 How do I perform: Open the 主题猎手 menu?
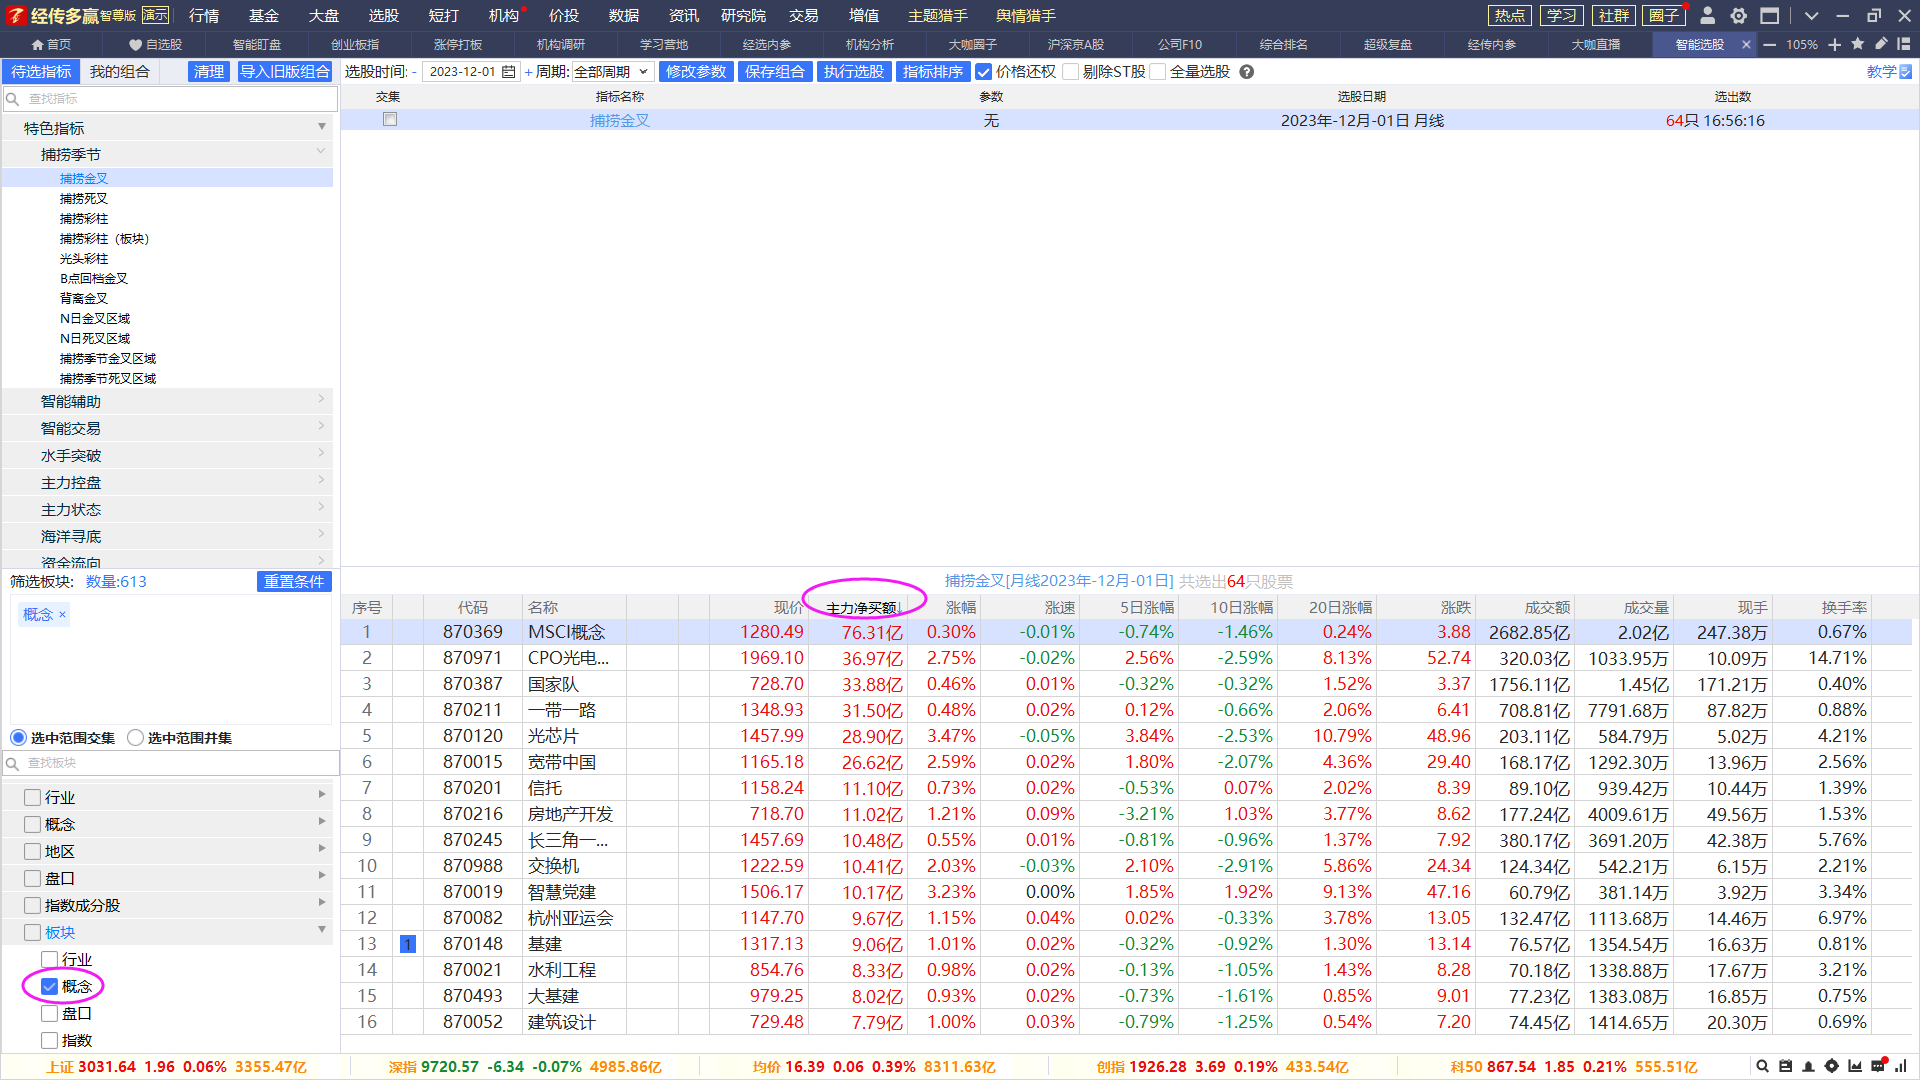(x=937, y=16)
